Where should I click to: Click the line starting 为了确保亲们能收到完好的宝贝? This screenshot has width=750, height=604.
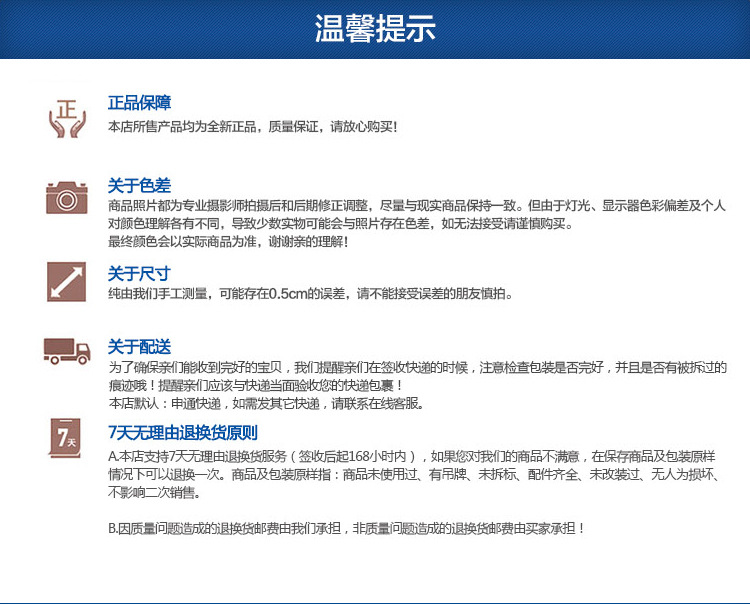[416, 367]
